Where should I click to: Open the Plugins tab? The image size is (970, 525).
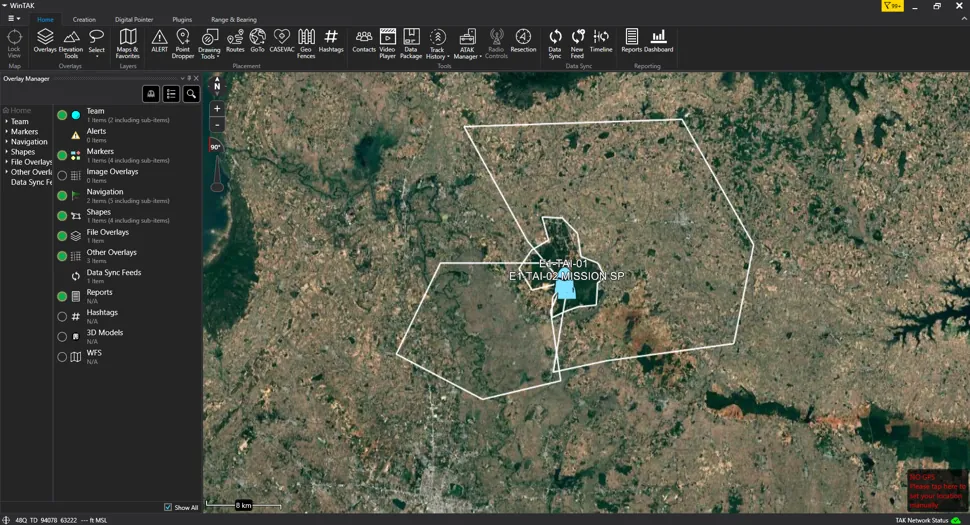pyautogui.click(x=182, y=19)
